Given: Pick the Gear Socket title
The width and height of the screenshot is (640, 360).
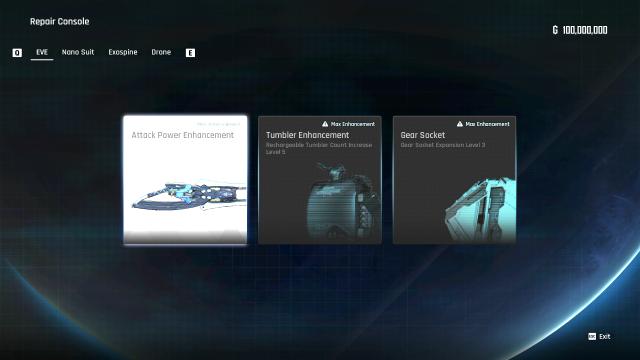Looking at the screenshot, I should (x=422, y=135).
